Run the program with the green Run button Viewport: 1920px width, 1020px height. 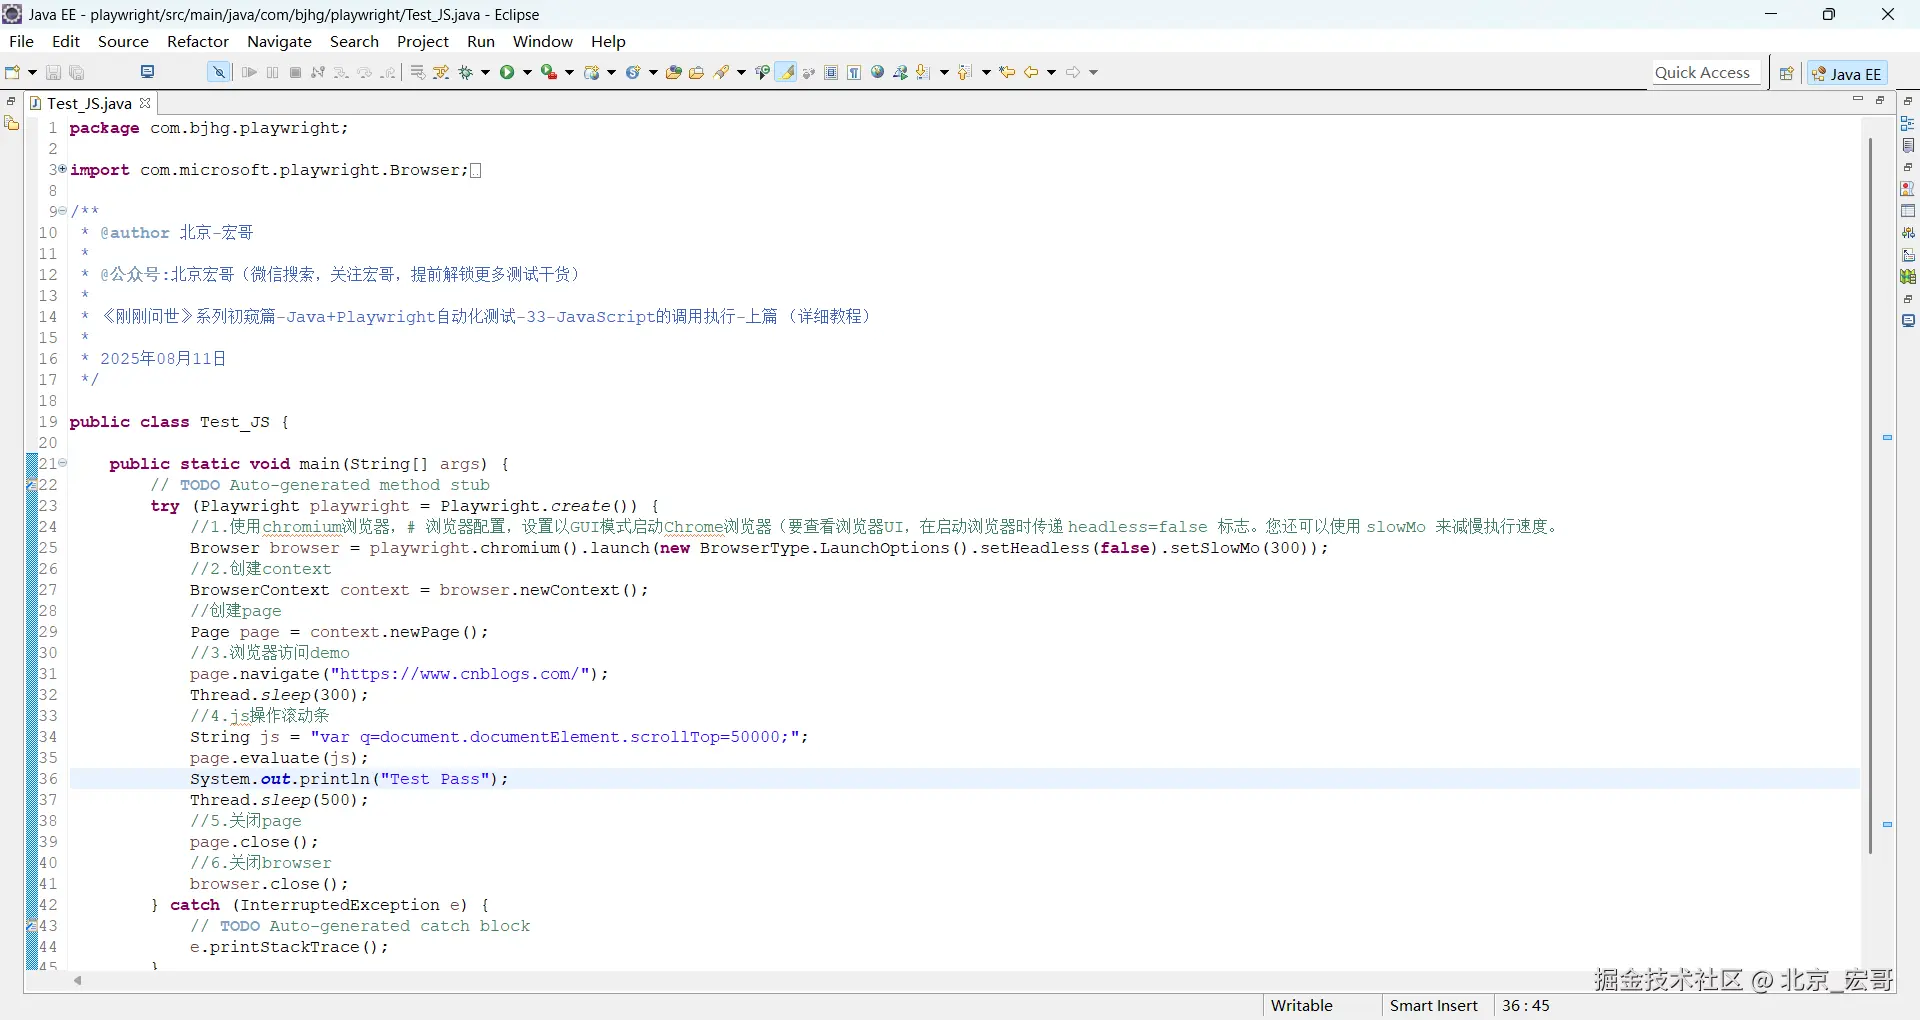[507, 72]
